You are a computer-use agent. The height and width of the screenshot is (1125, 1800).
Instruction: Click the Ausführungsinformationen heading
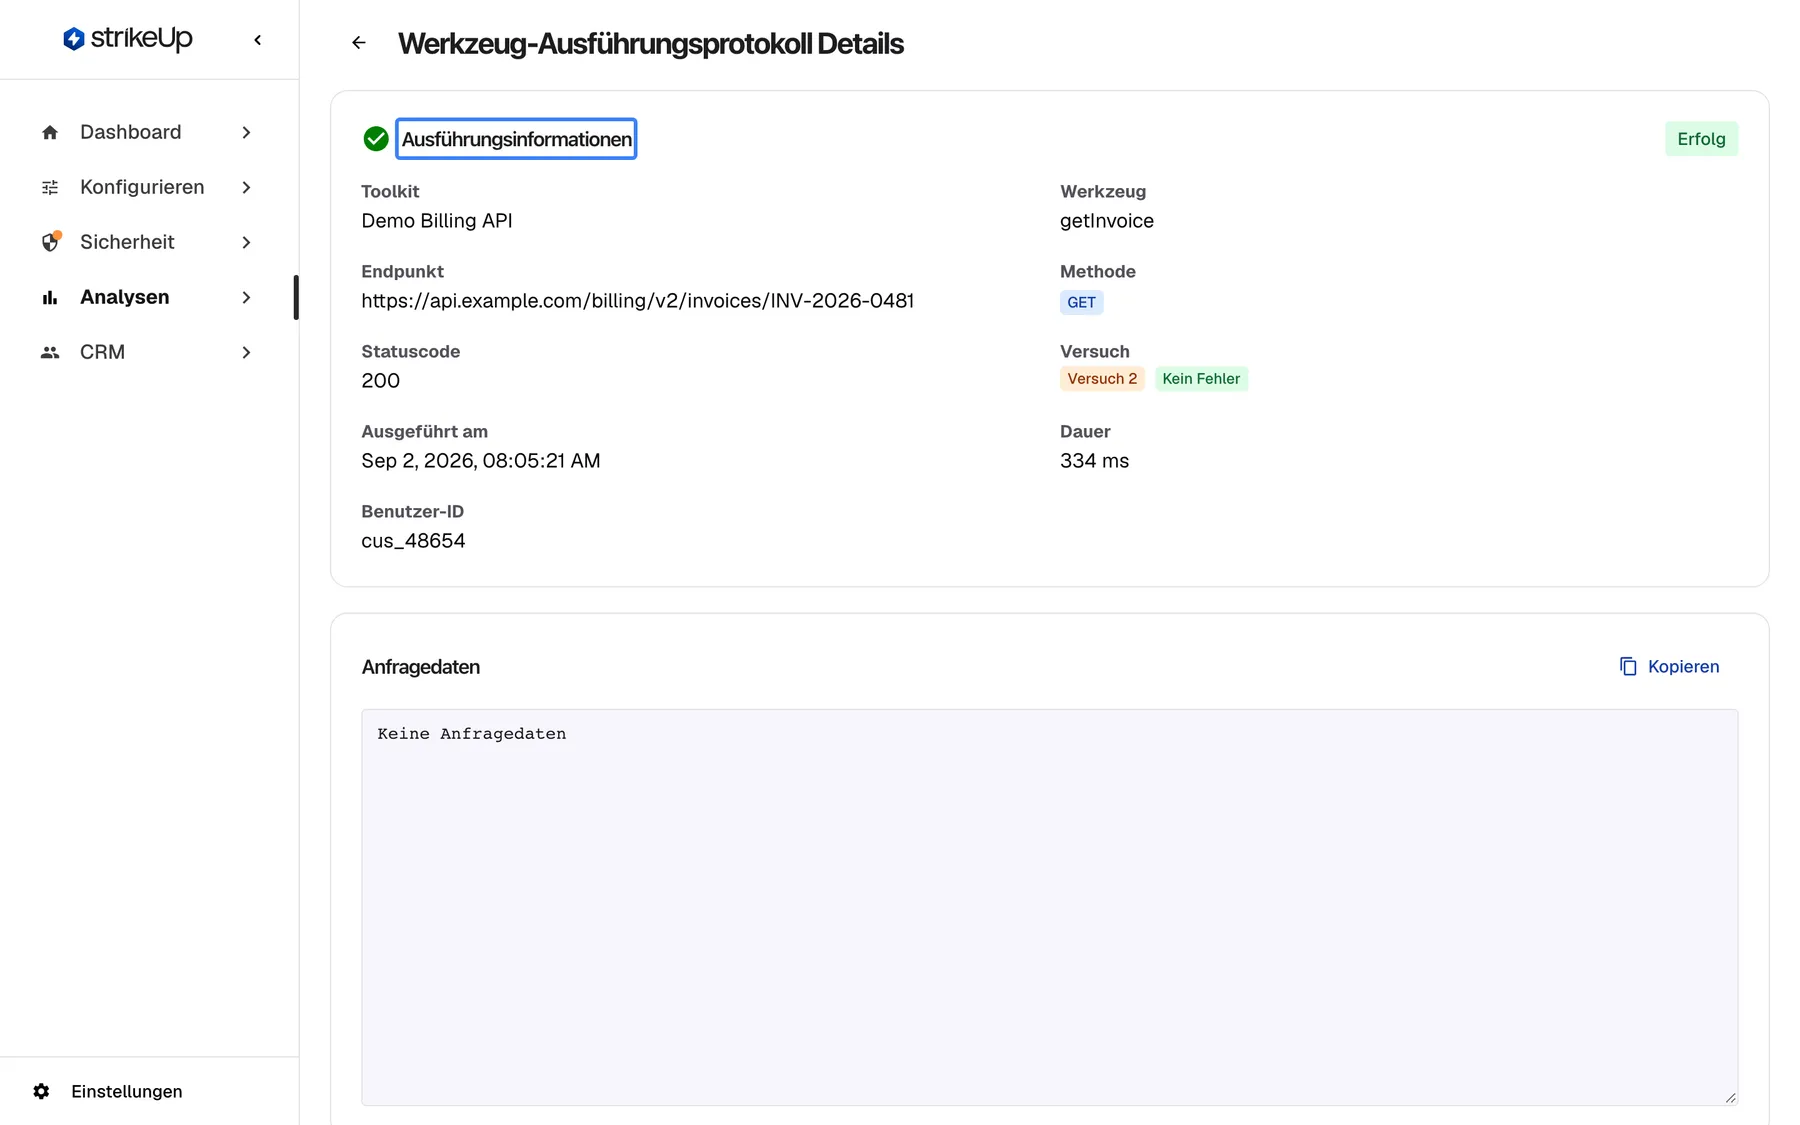tap(516, 140)
